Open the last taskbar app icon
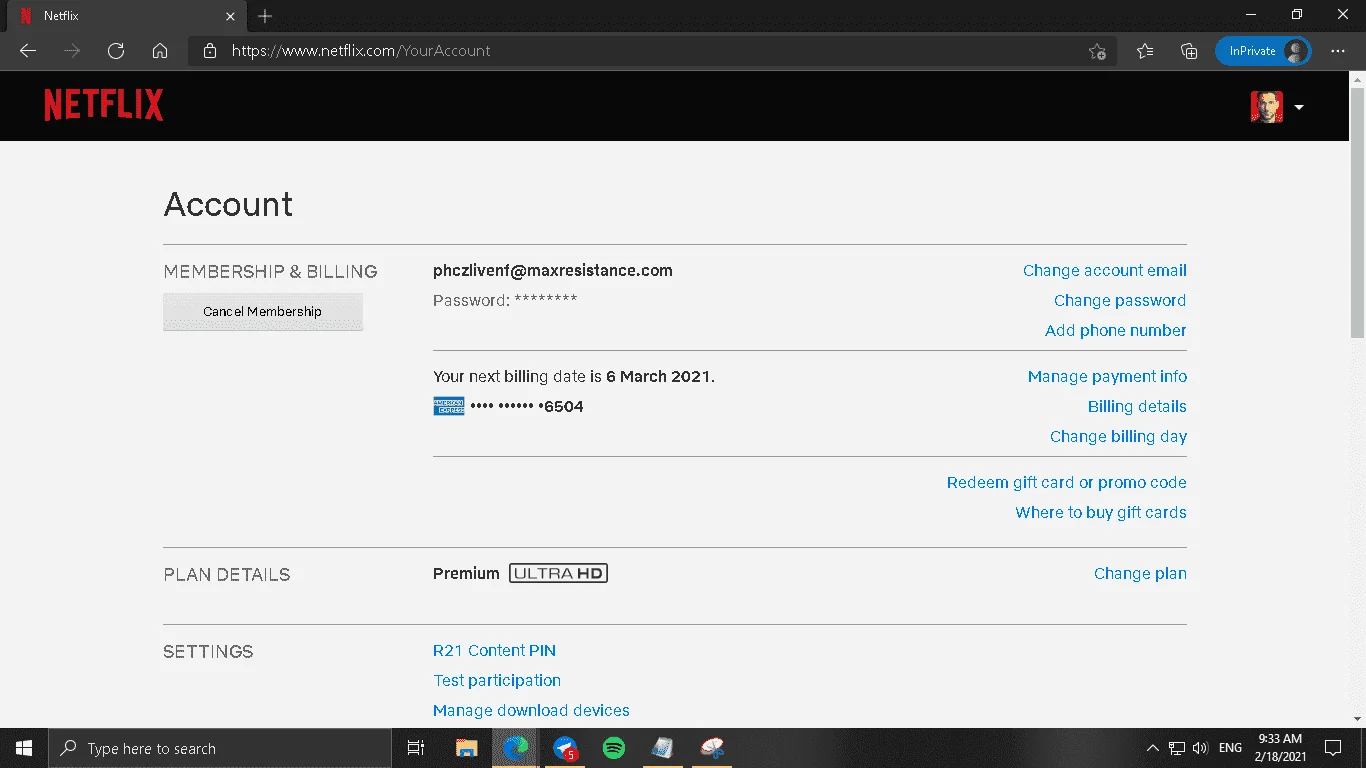Image resolution: width=1366 pixels, height=768 pixels. pos(712,748)
